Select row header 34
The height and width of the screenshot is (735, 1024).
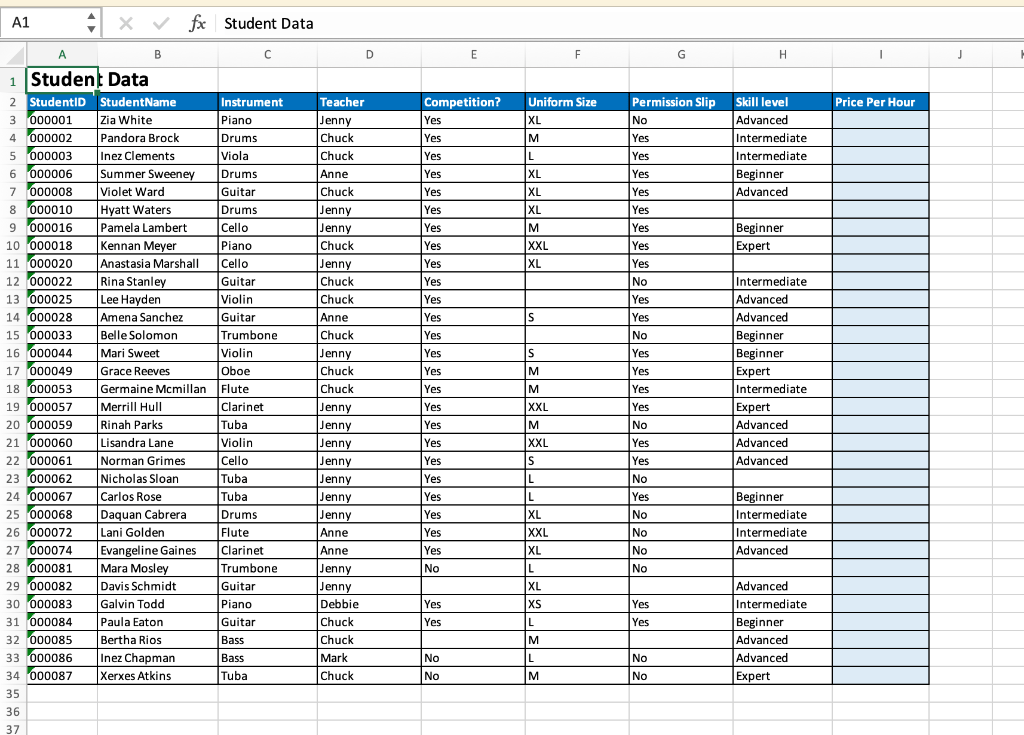(13, 676)
